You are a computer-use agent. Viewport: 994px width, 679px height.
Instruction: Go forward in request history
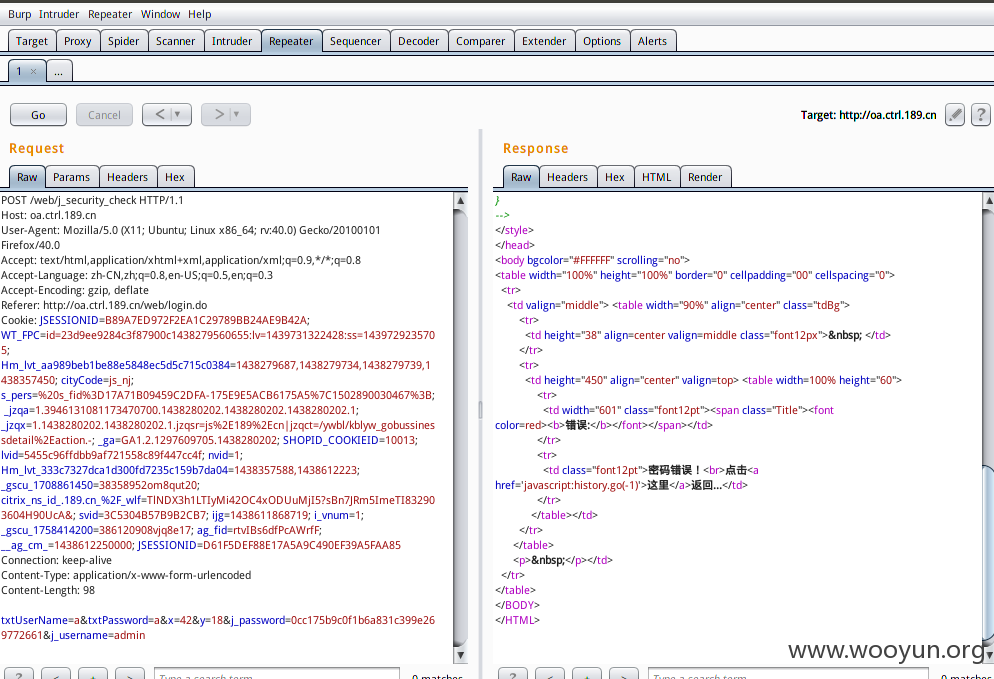(219, 114)
